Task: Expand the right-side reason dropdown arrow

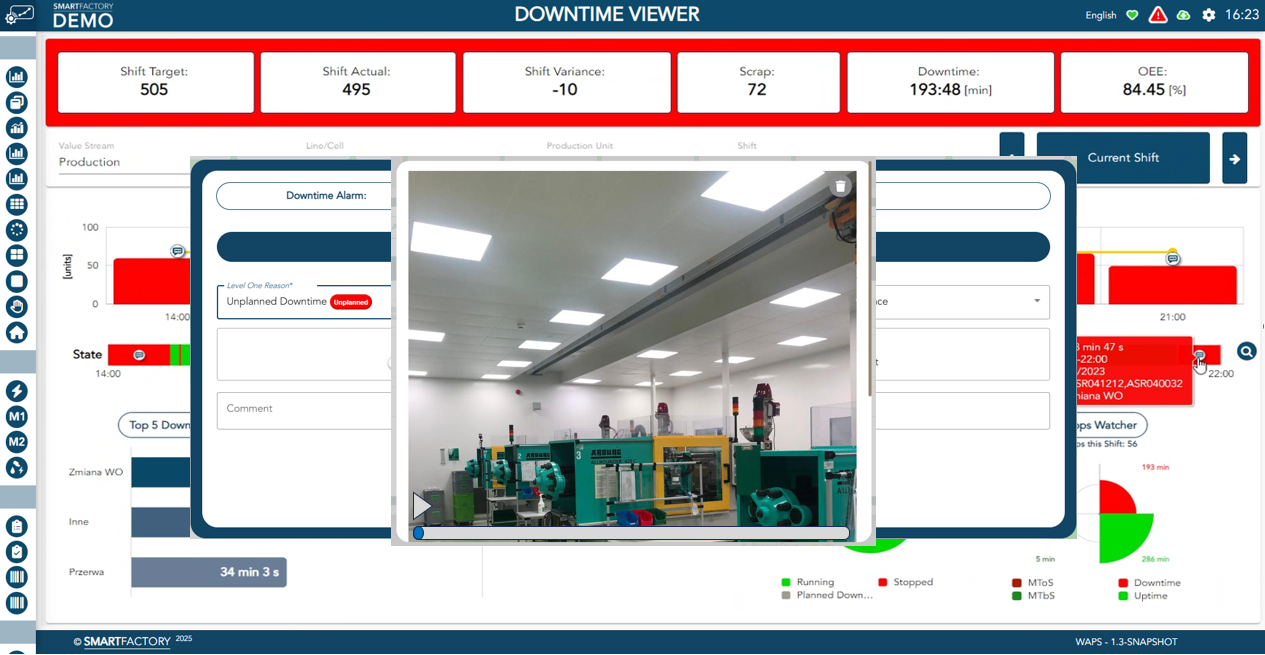Action: tap(1037, 301)
